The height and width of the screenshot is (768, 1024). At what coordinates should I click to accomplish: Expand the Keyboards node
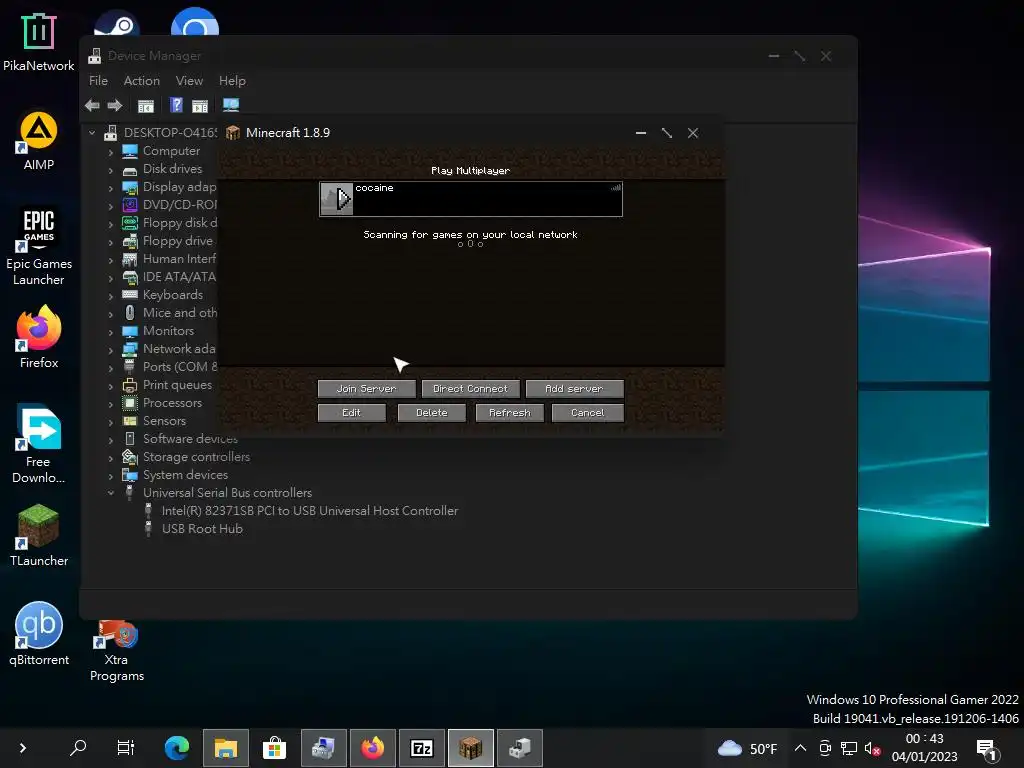click(110, 296)
